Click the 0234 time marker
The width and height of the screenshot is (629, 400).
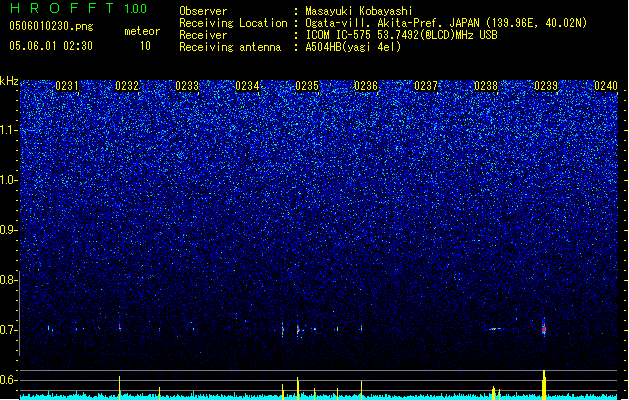tap(247, 86)
